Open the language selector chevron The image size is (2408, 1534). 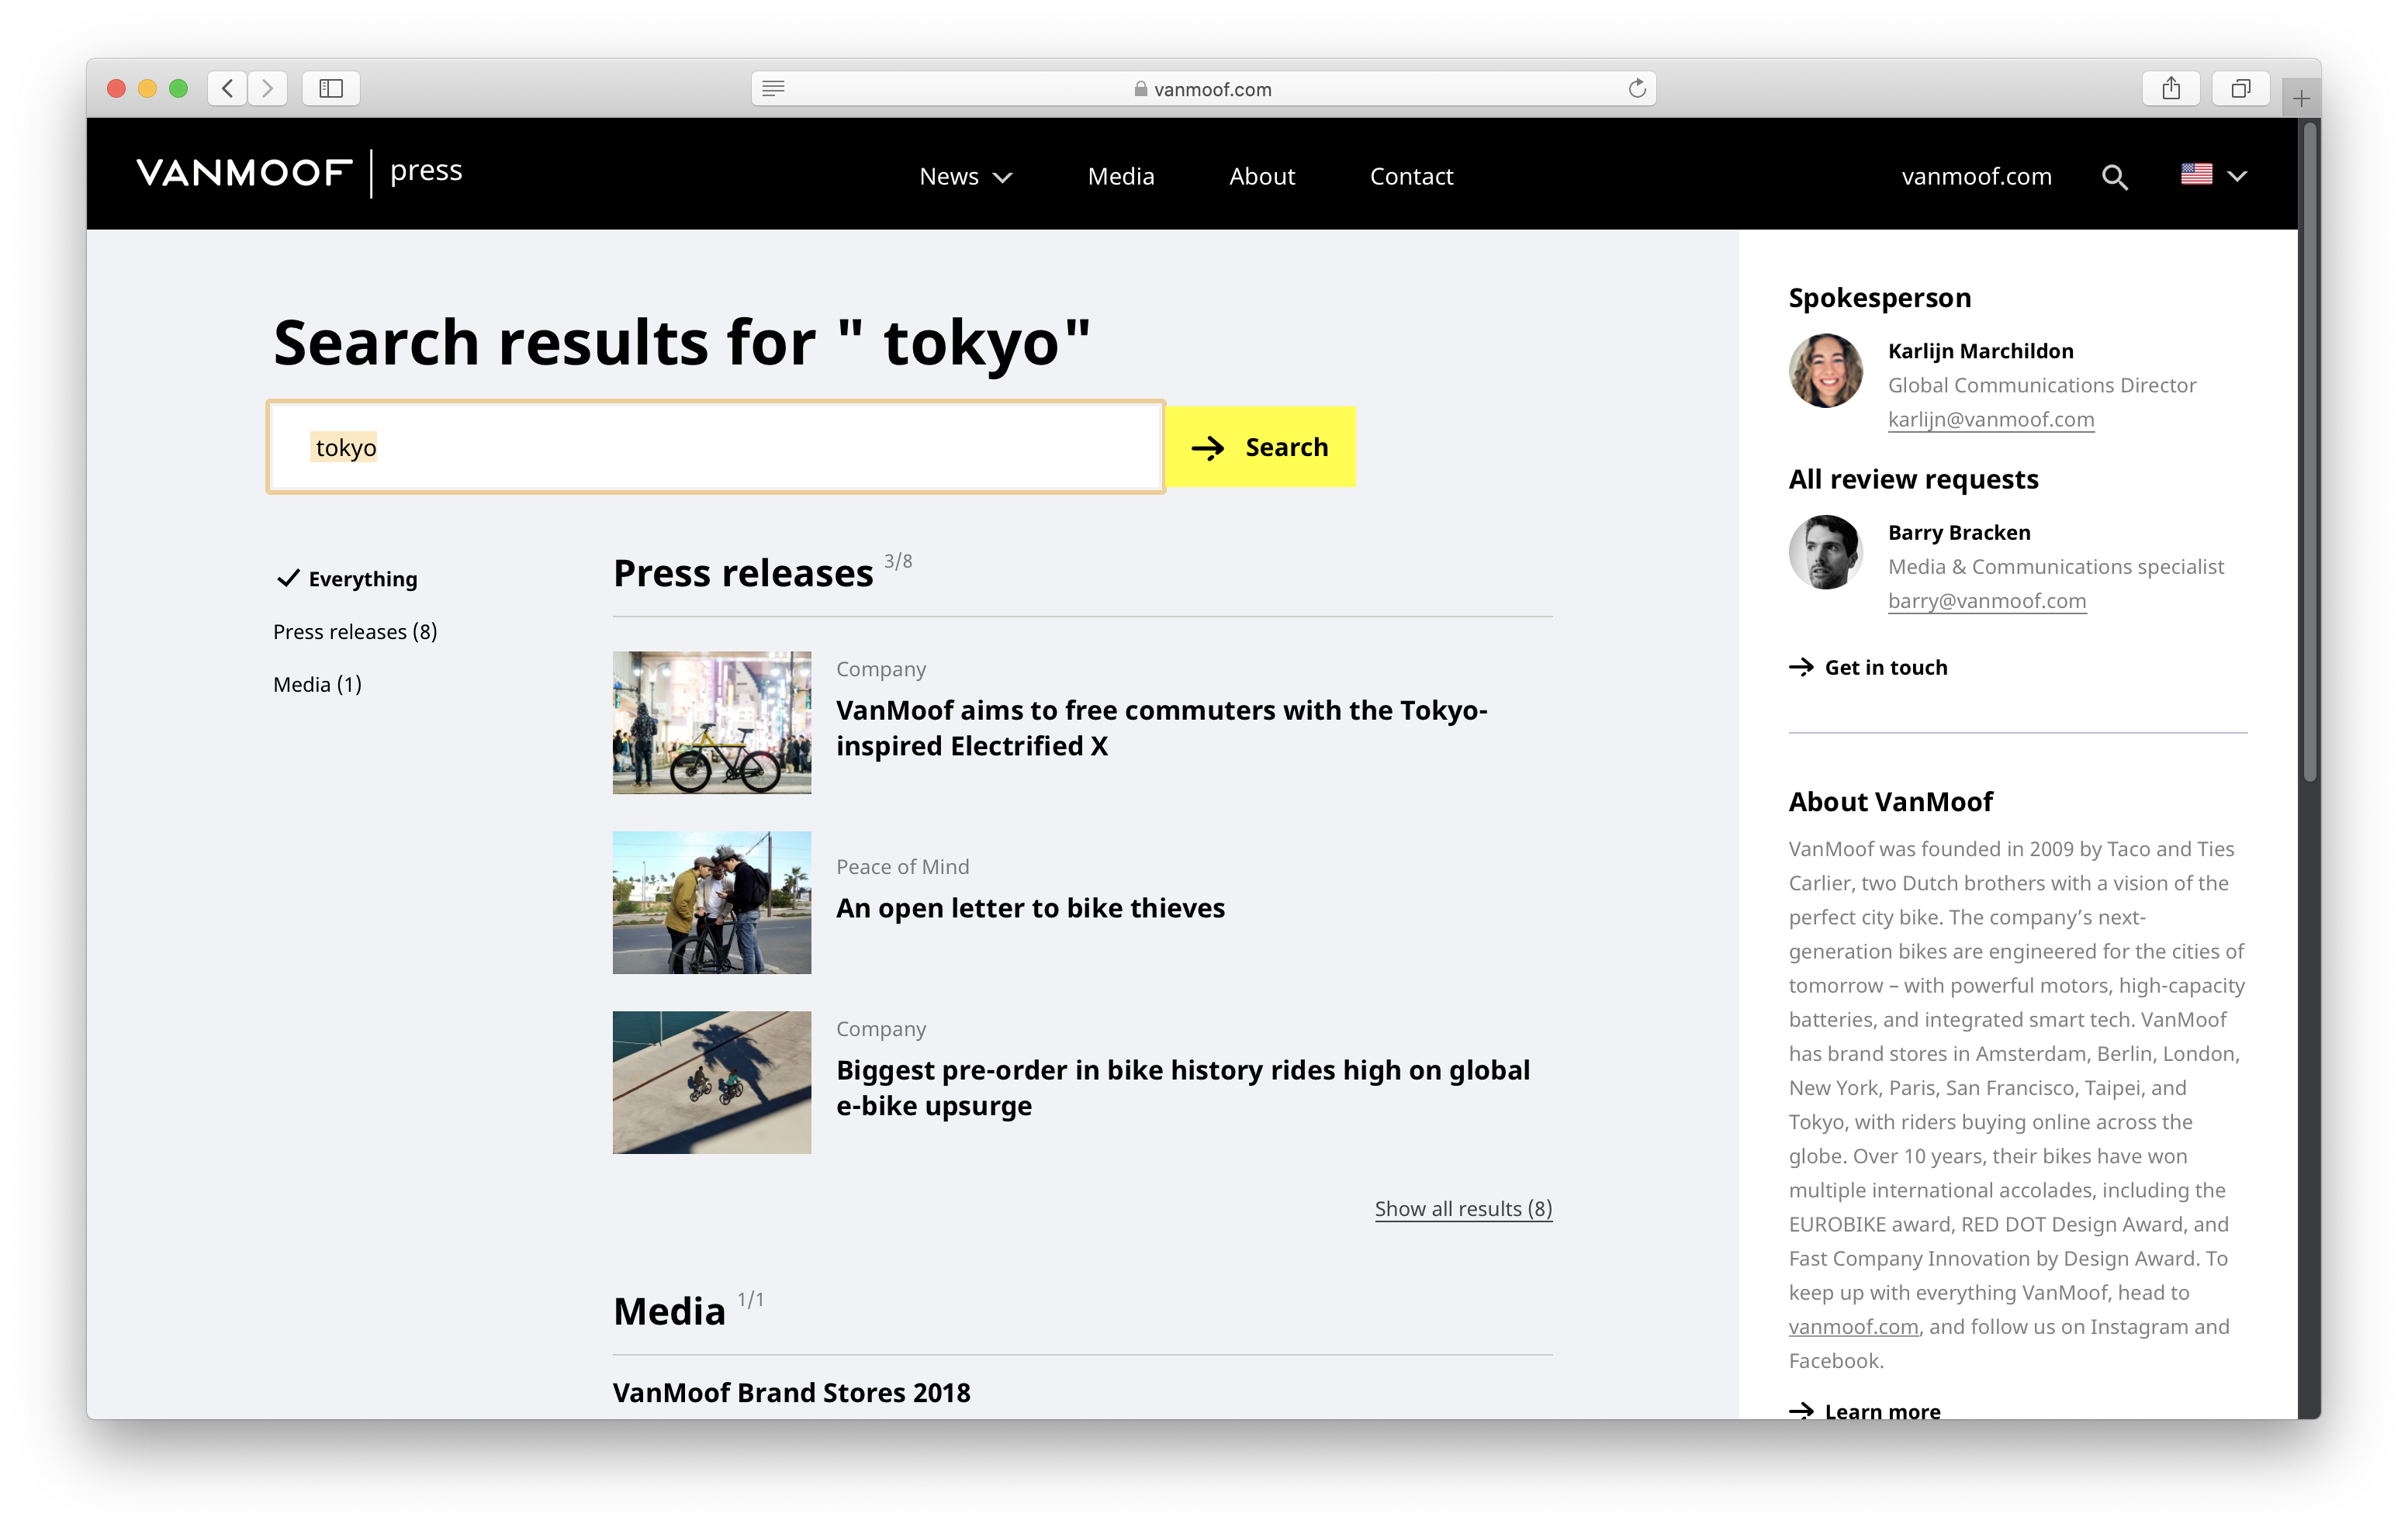tap(2238, 176)
